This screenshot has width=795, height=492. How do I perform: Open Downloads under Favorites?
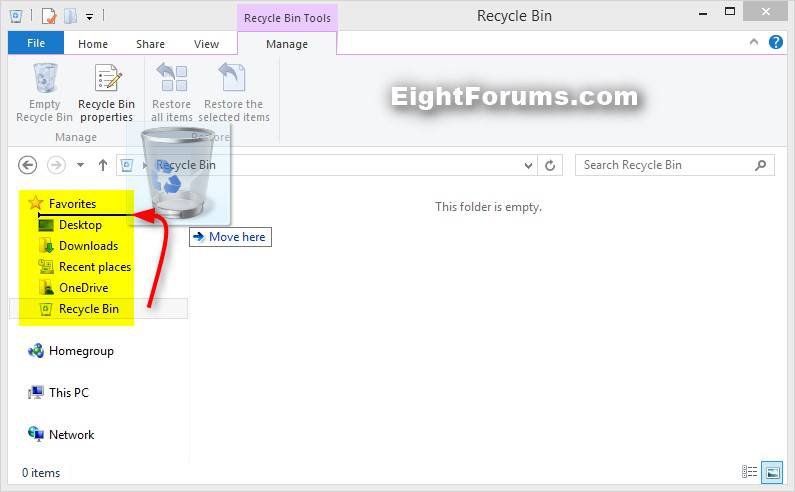(88, 246)
